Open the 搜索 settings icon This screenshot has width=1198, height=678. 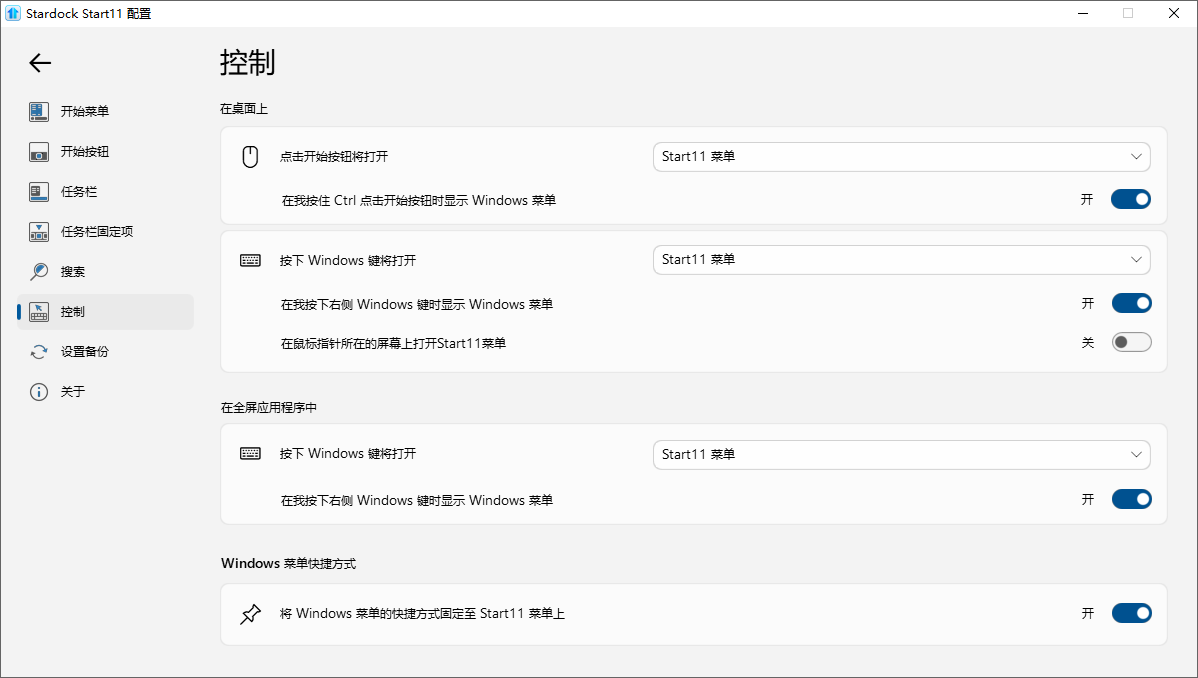click(x=38, y=271)
